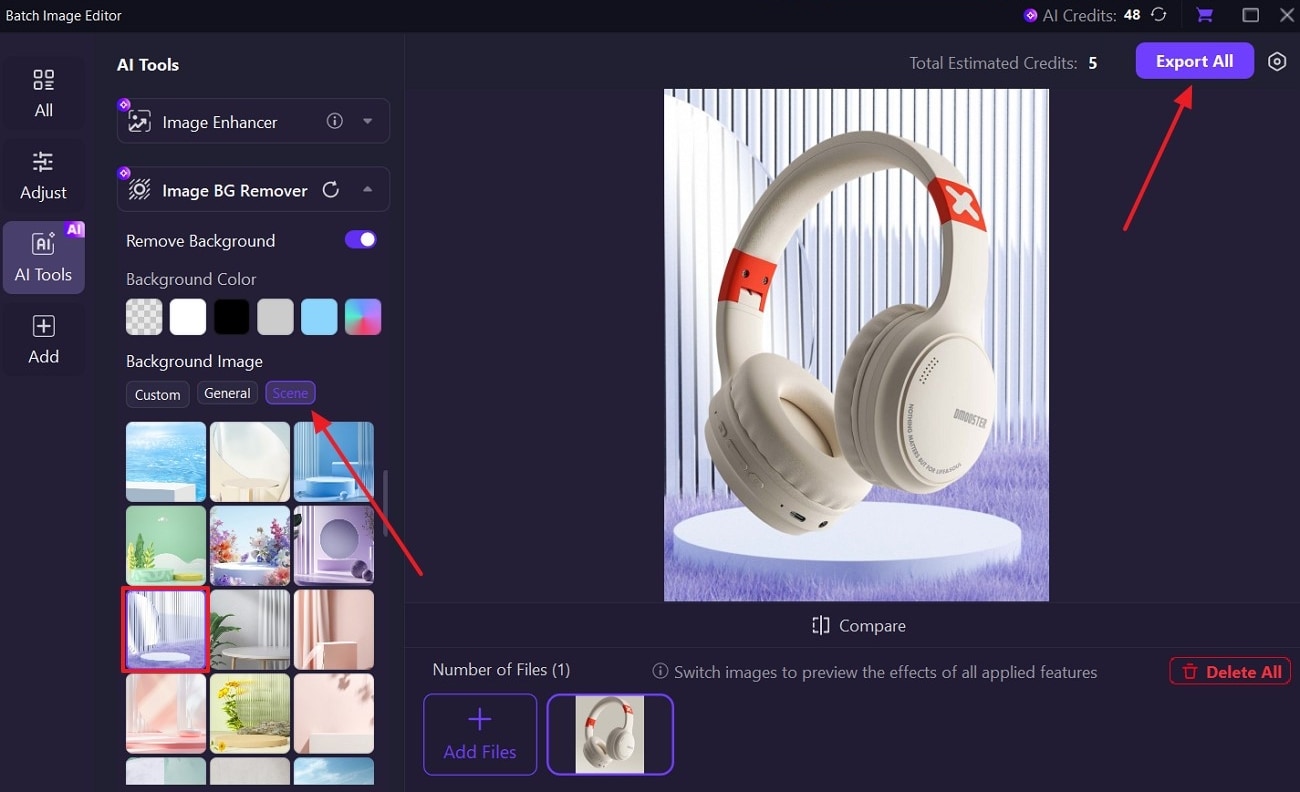Screen dimensions: 1300x792
Task: Click the Image BG Remover tool icon
Action: click(x=140, y=190)
